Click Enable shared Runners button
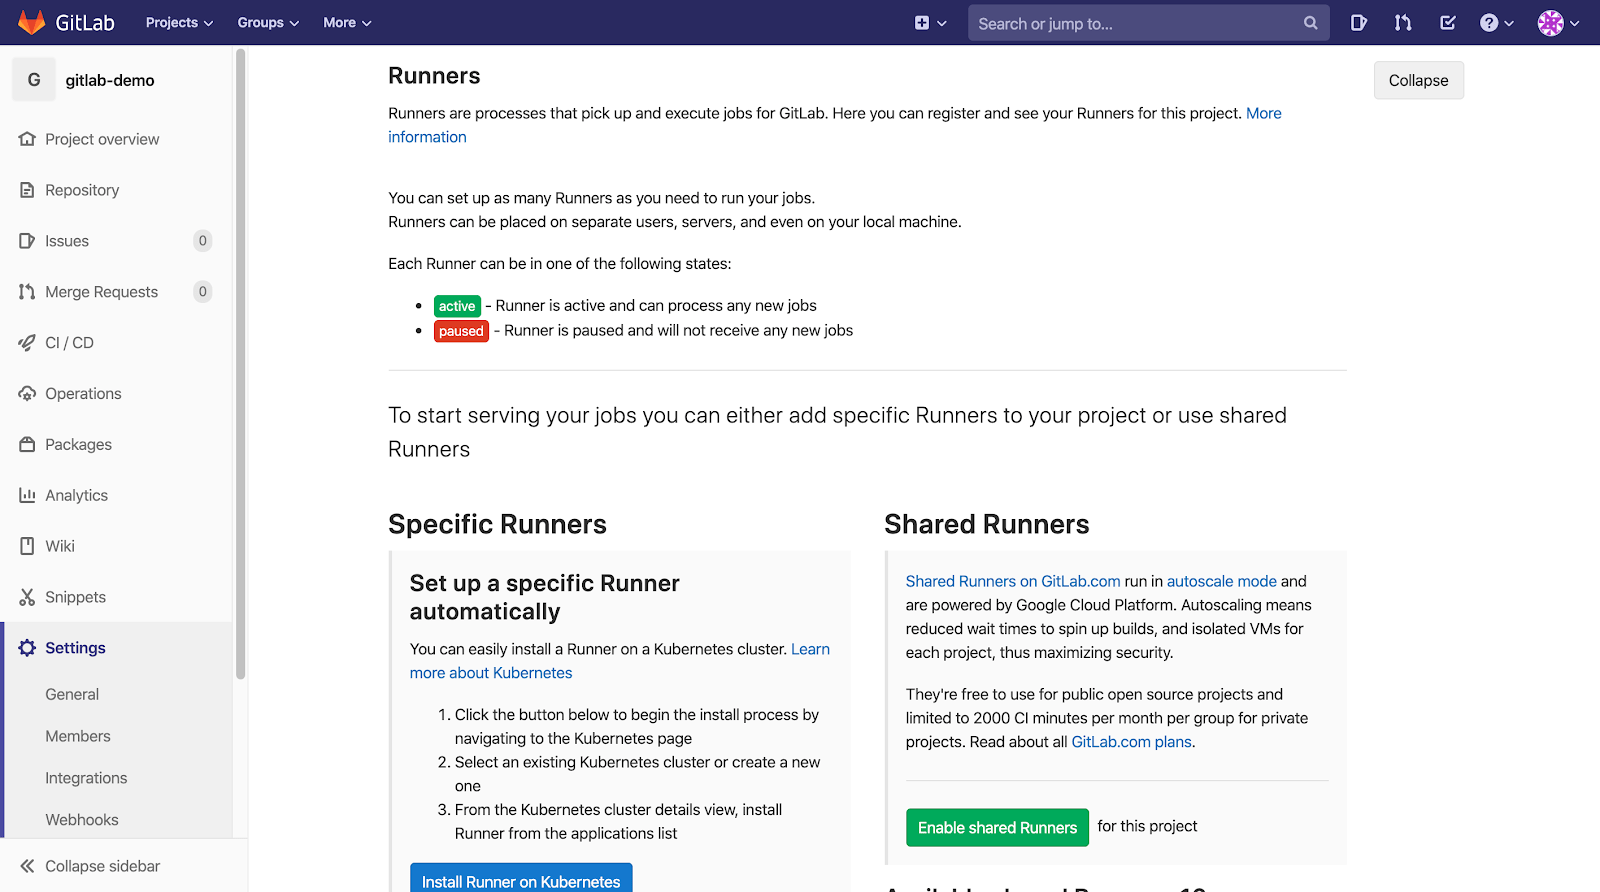Viewport: 1600px width, 892px height. point(997,828)
